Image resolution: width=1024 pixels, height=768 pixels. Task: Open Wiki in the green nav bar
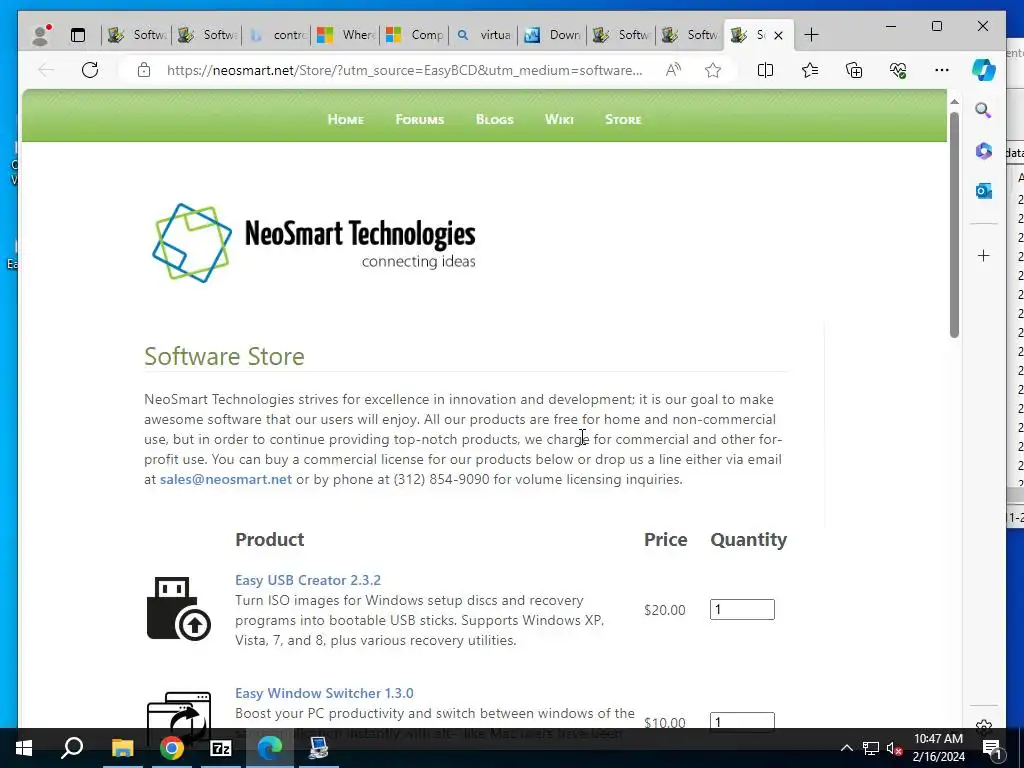click(559, 120)
